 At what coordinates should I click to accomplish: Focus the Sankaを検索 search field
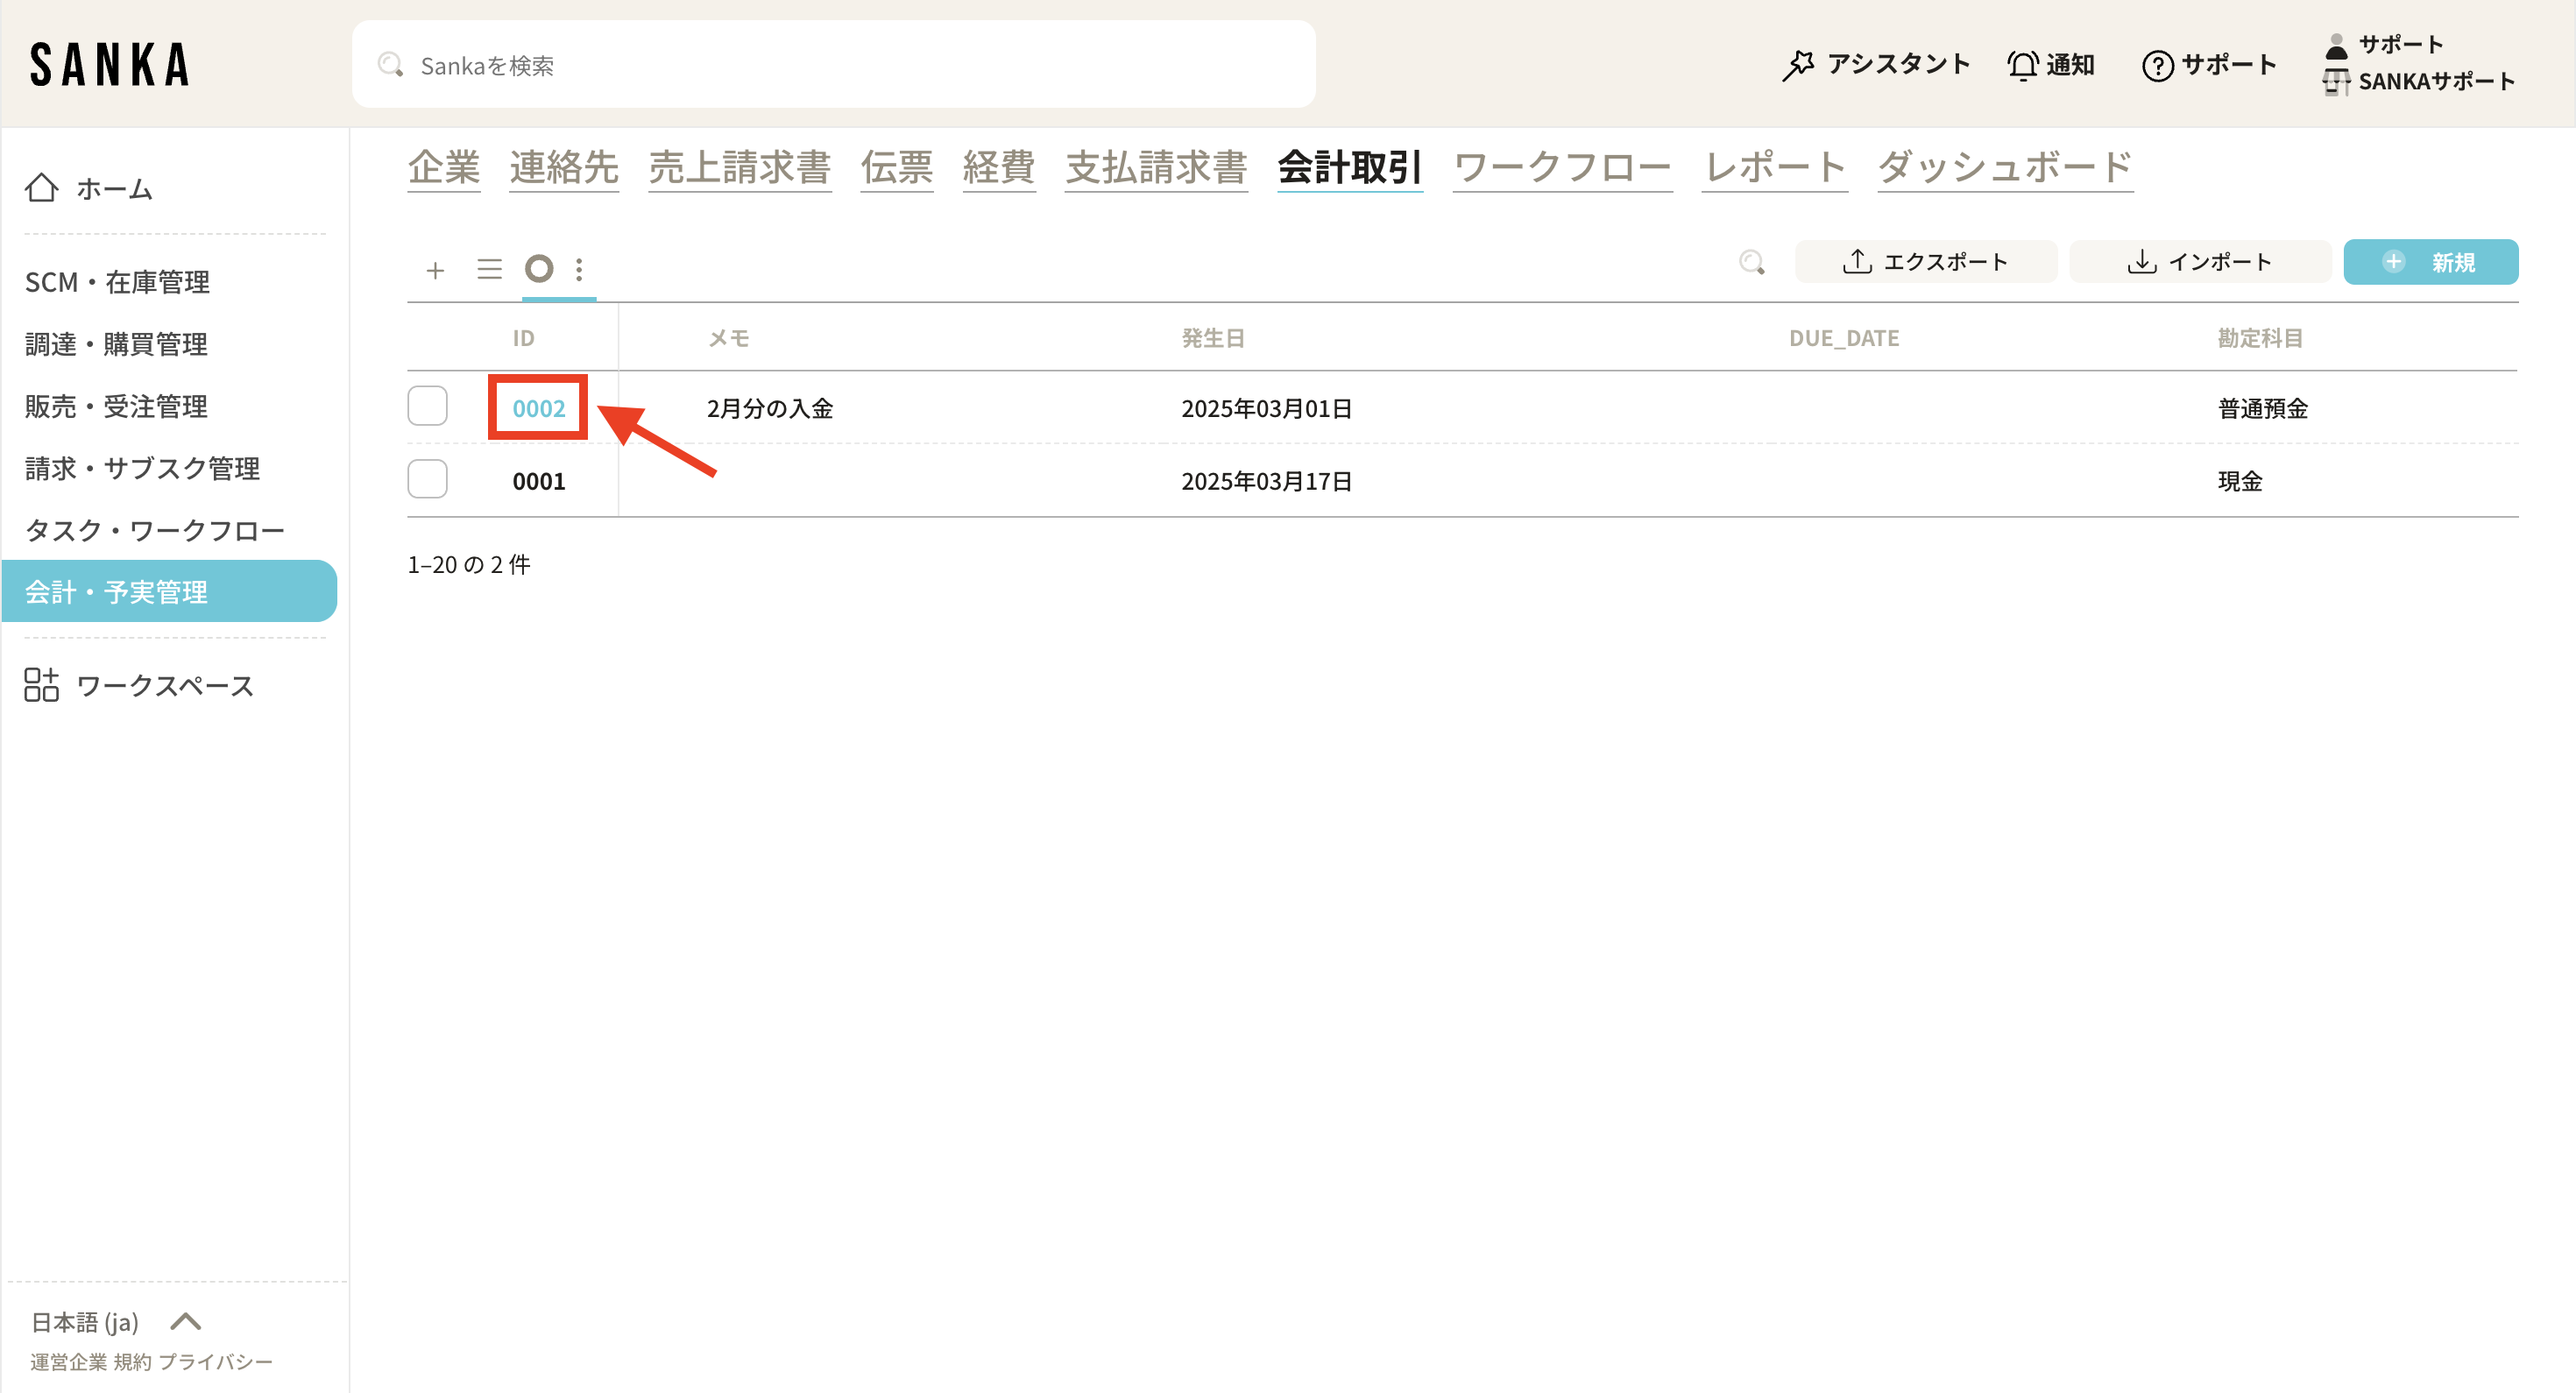833,65
